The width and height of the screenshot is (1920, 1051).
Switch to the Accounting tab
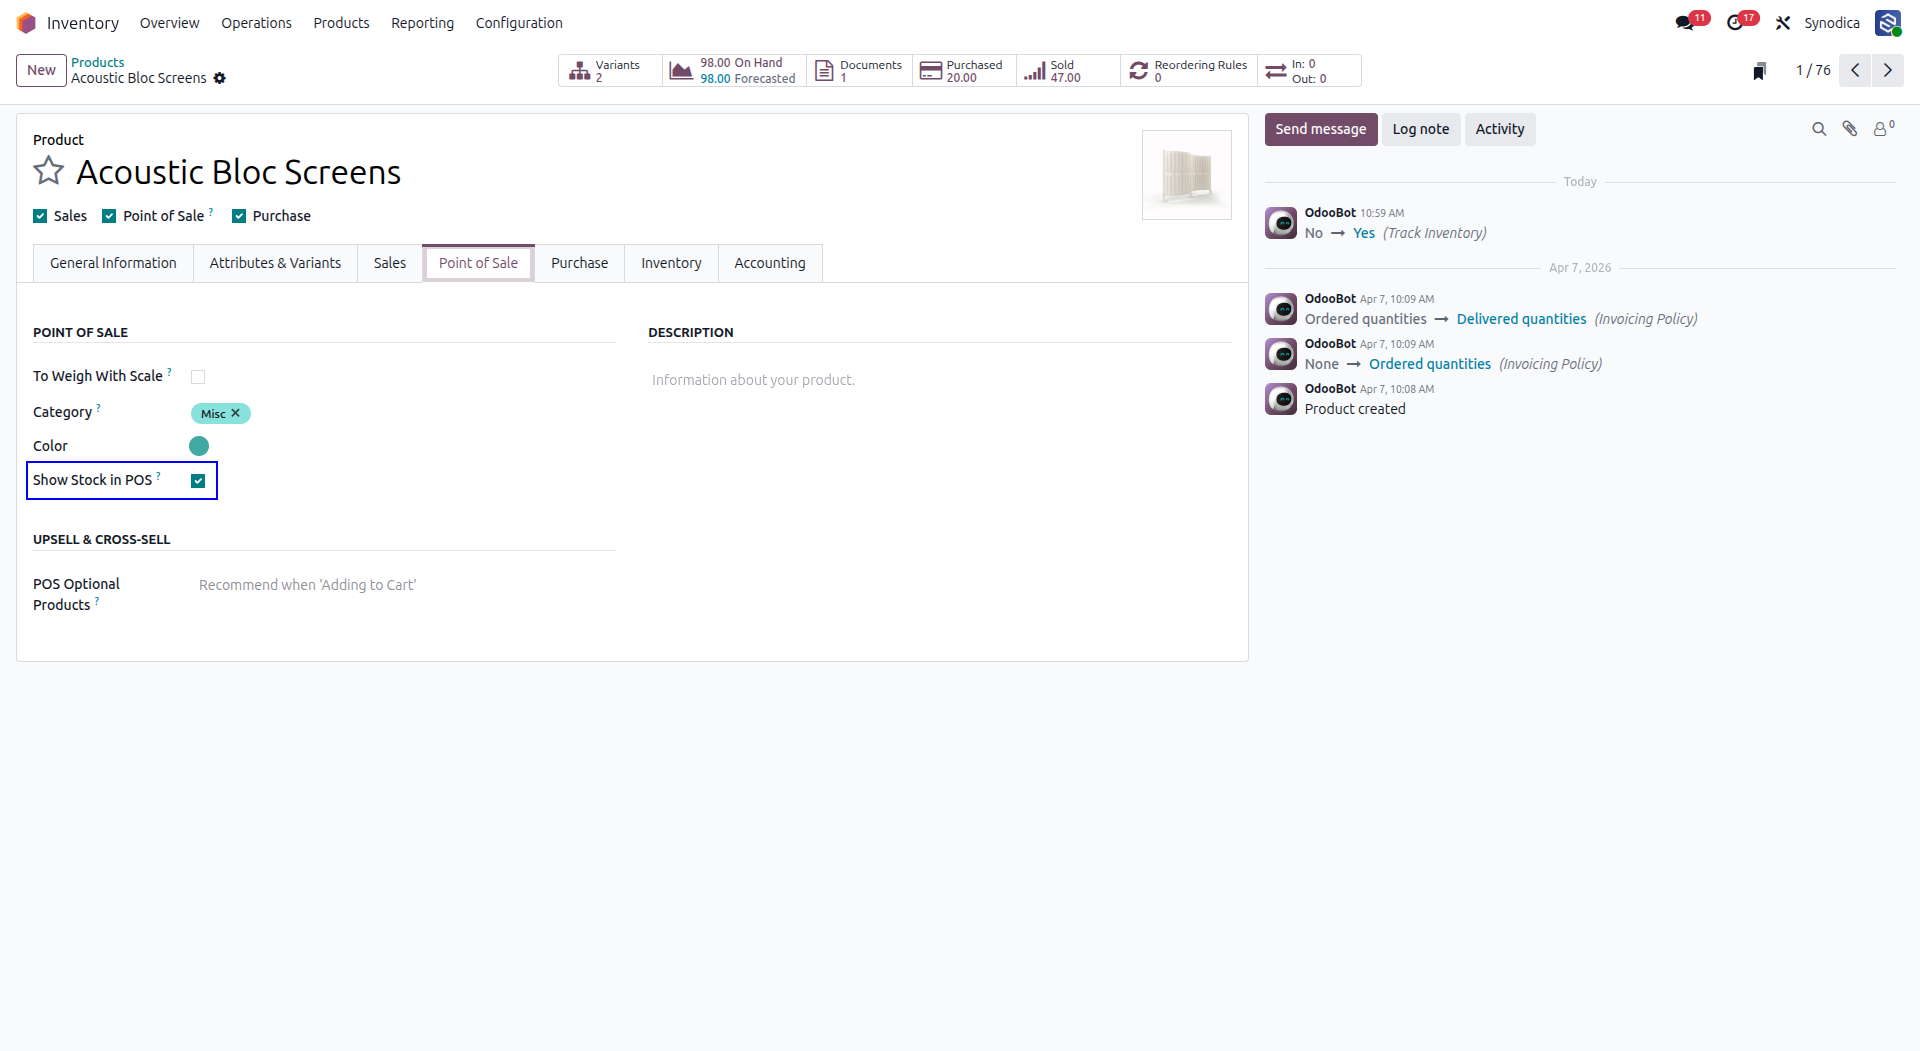pyautogui.click(x=769, y=263)
